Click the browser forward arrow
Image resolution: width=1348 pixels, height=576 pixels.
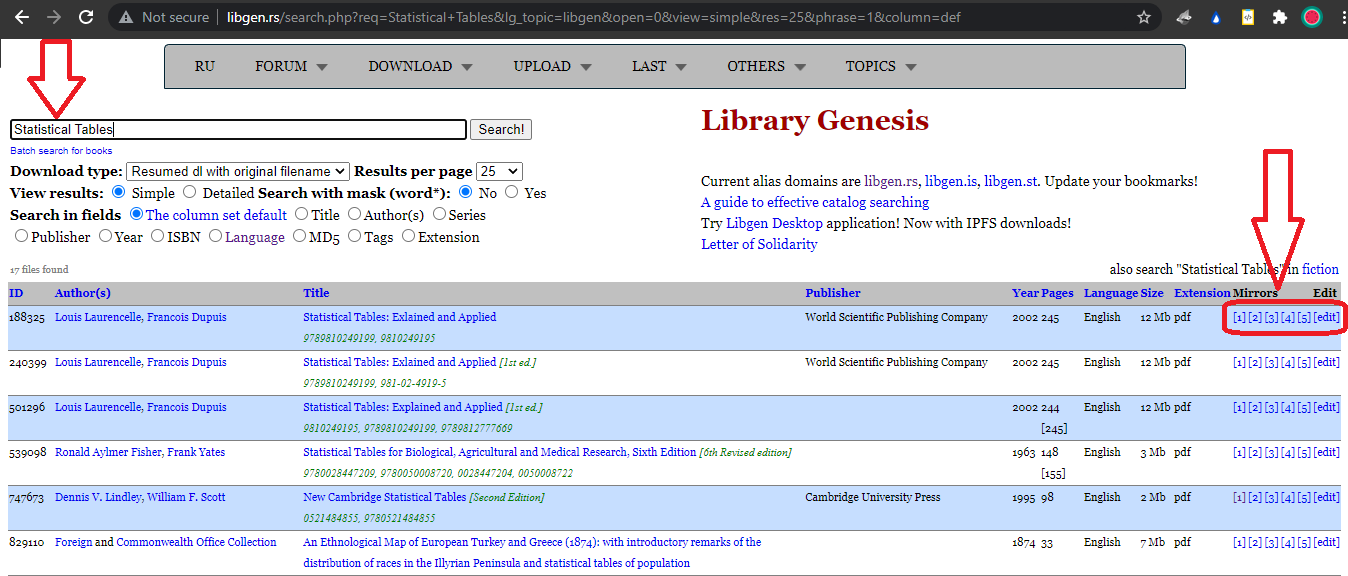[54, 17]
